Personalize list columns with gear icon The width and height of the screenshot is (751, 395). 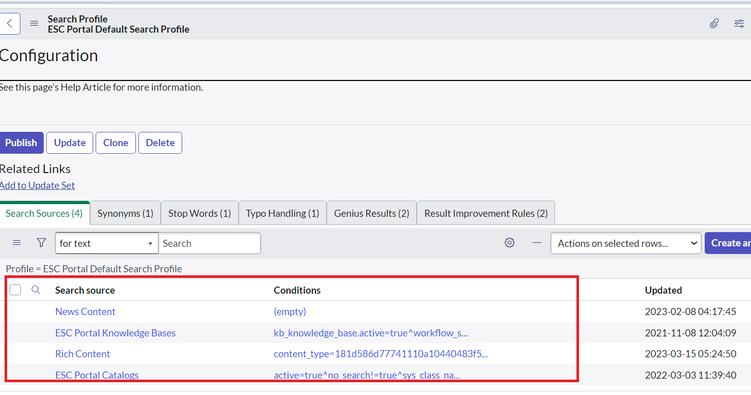510,243
